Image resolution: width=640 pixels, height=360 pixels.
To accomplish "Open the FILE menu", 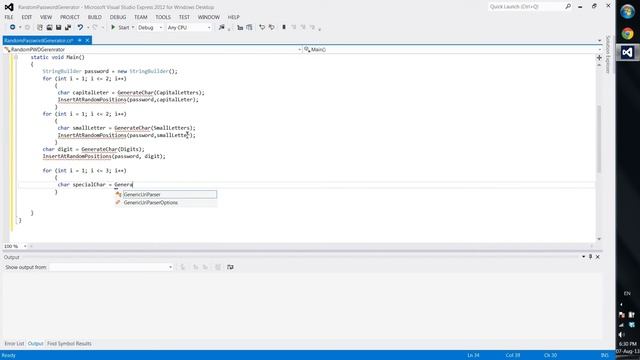I will coord(9,17).
